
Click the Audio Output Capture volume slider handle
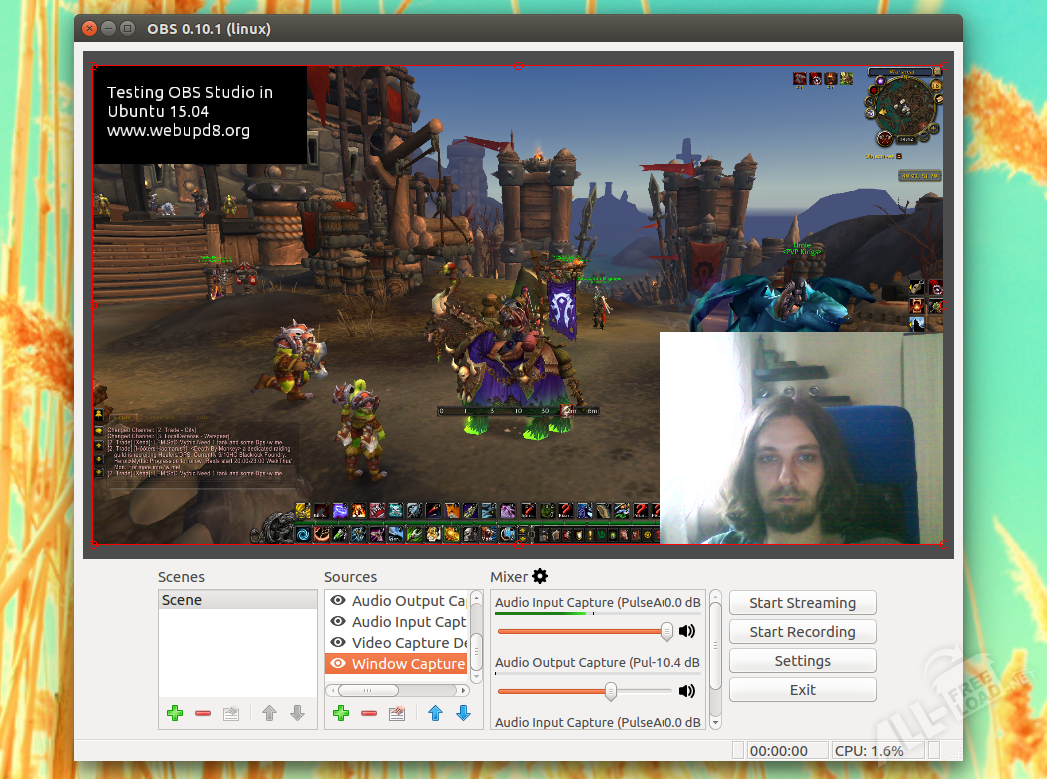tap(610, 691)
